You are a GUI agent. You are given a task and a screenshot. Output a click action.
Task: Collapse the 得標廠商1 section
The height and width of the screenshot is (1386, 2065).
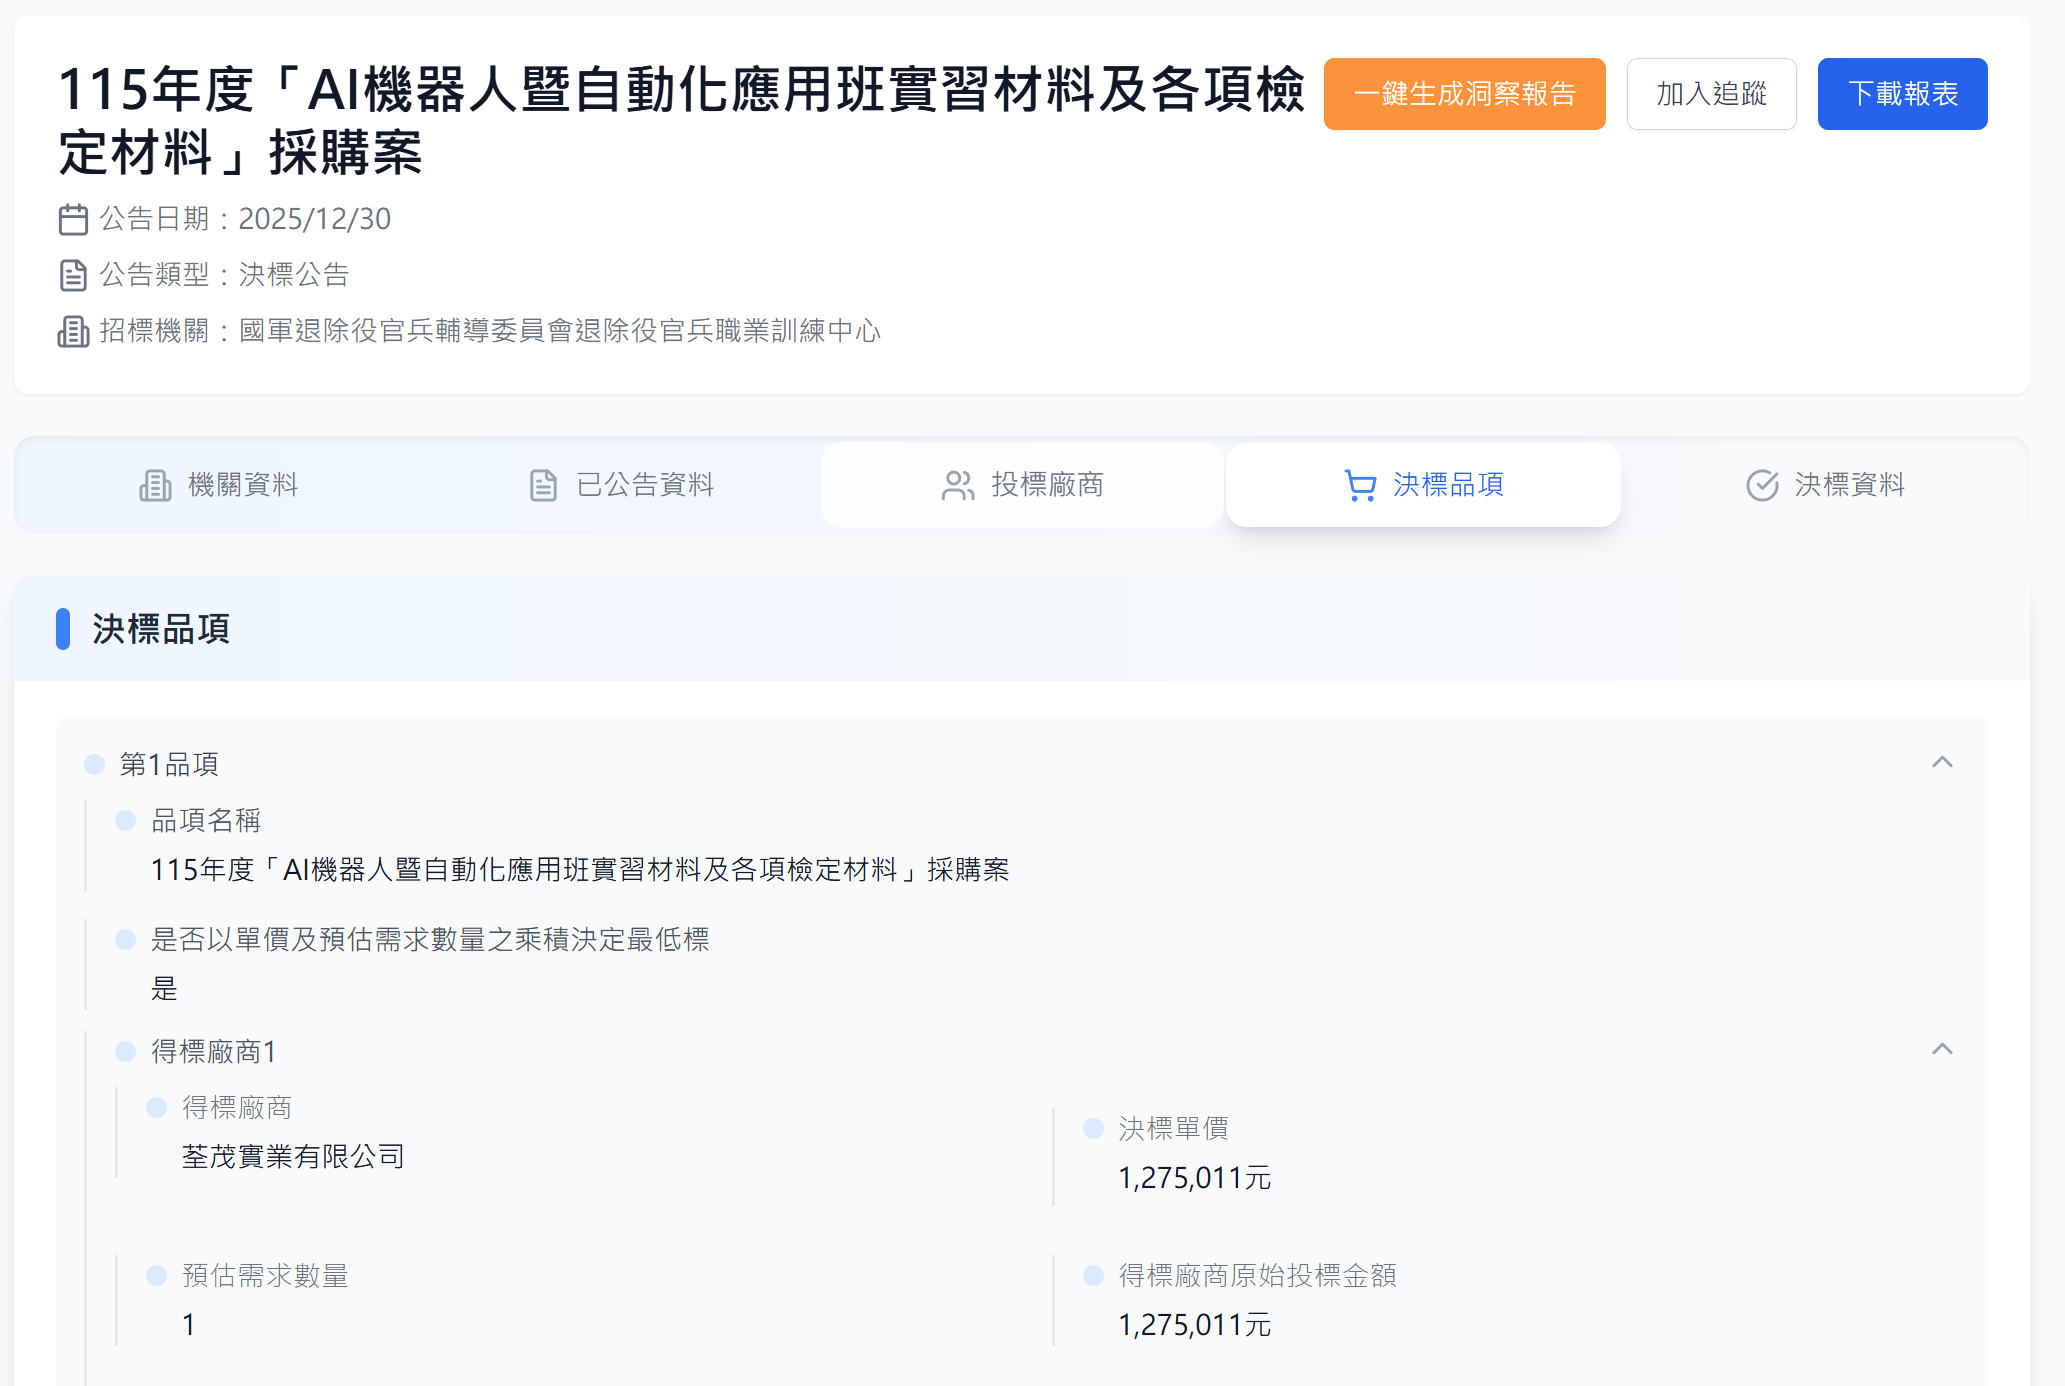(1943, 1049)
